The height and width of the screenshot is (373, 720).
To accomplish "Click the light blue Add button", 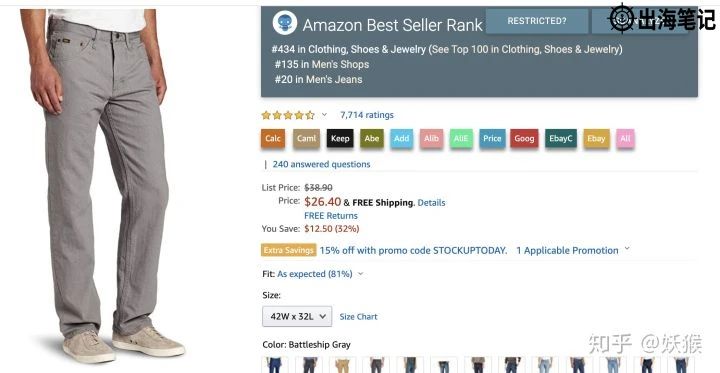I will pyautogui.click(x=402, y=138).
